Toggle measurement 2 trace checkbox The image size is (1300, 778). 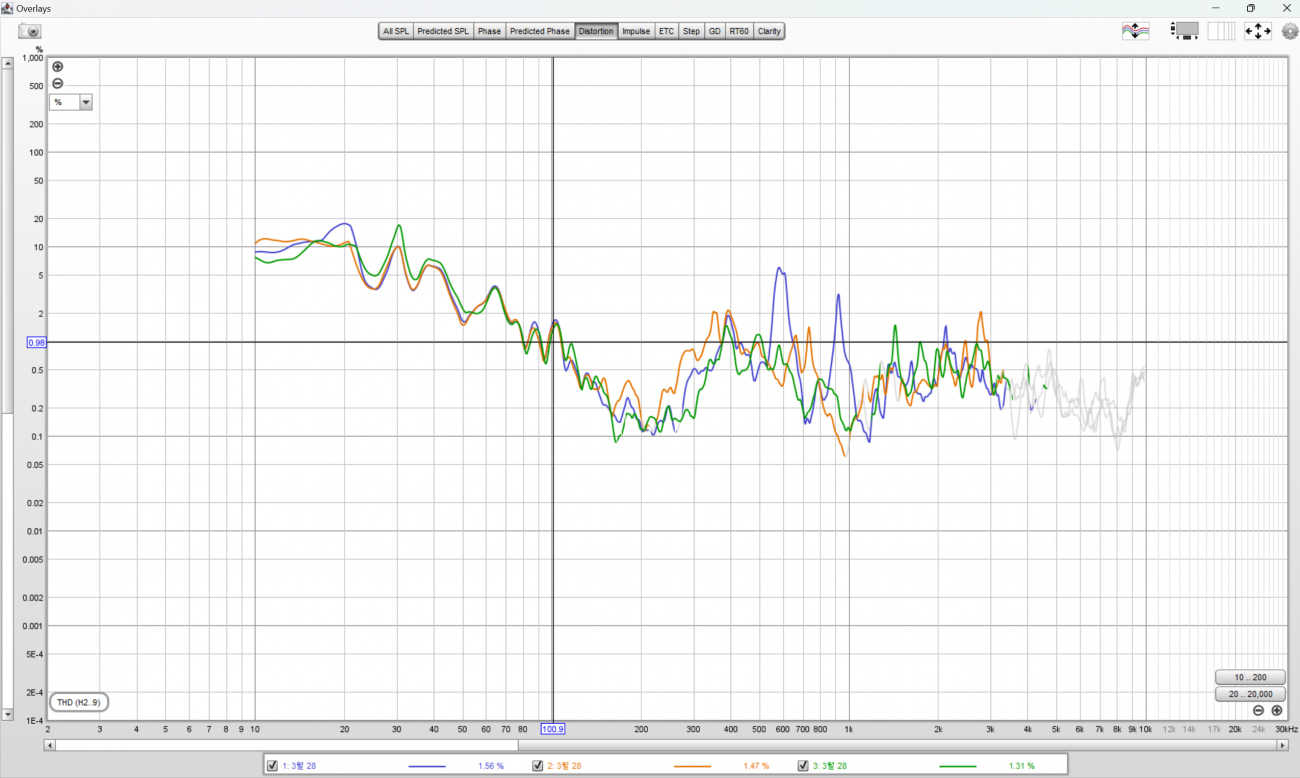(x=538, y=766)
